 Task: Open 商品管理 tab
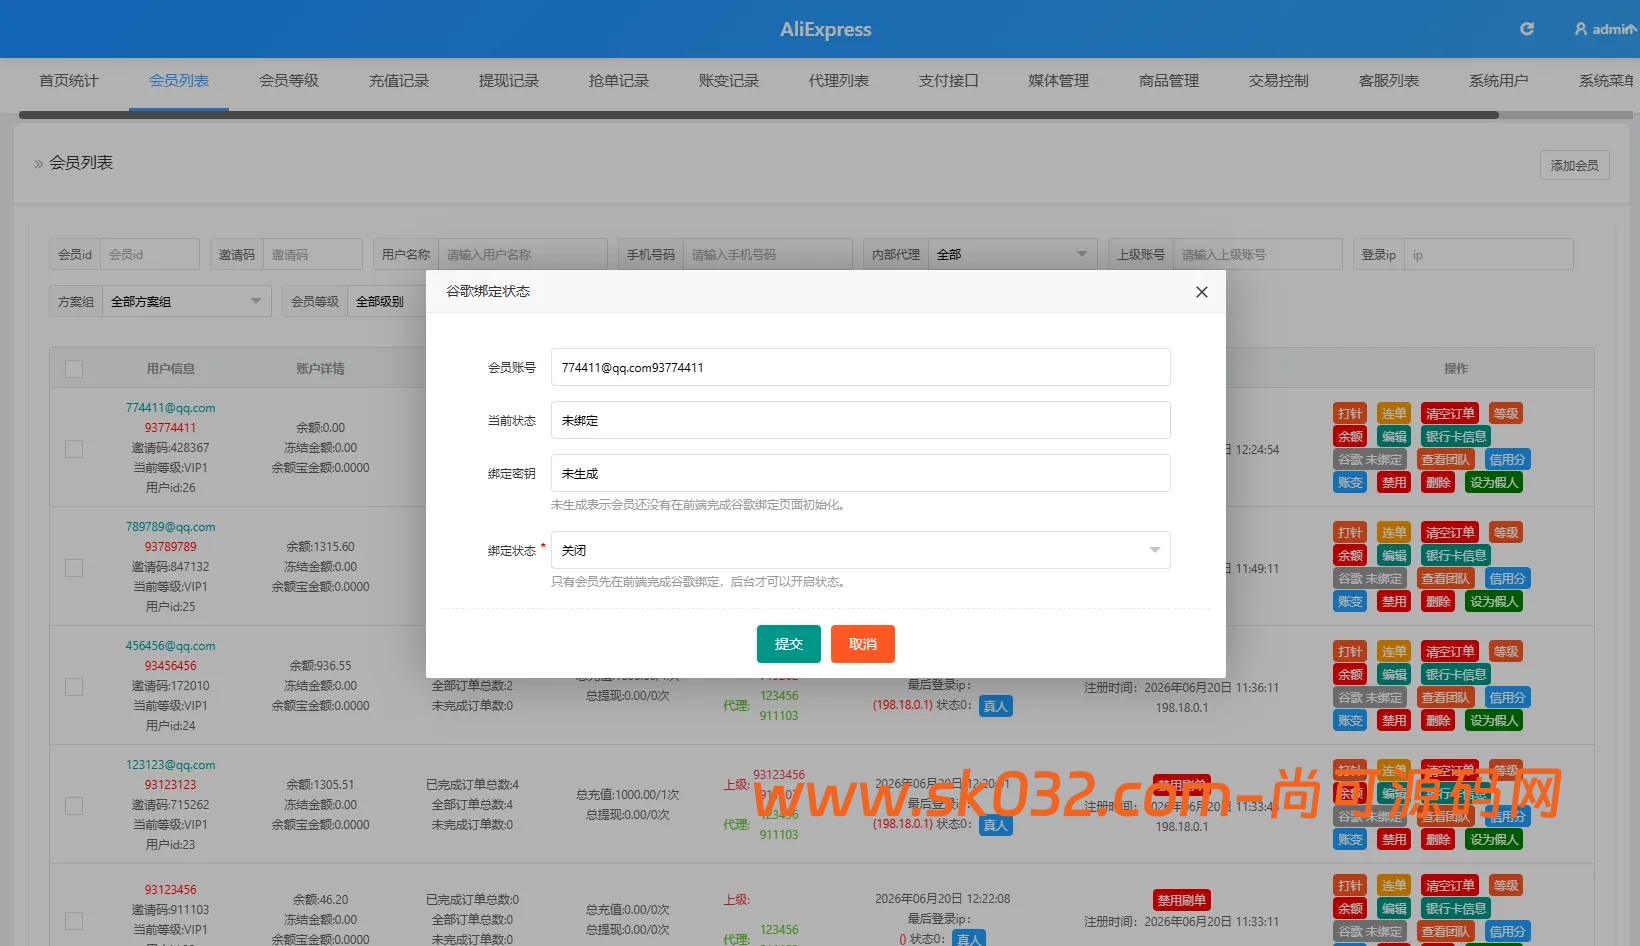point(1169,81)
